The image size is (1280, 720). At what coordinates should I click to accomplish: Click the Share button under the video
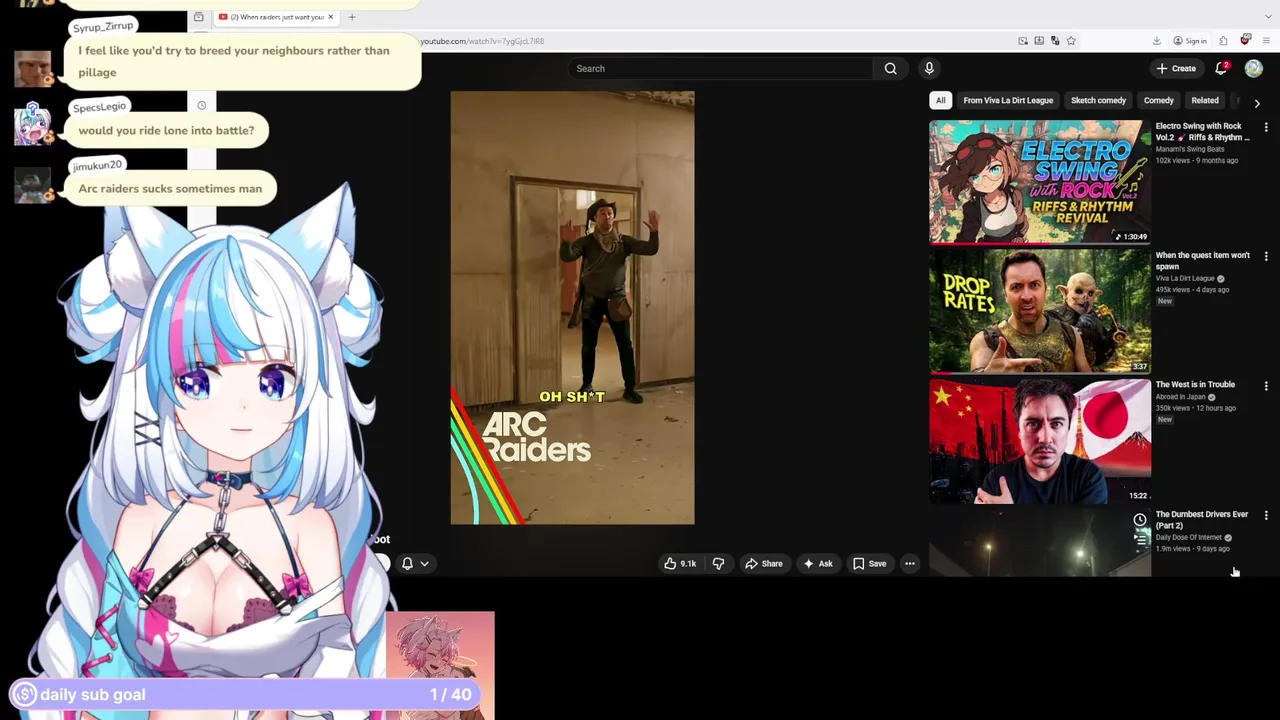point(763,564)
